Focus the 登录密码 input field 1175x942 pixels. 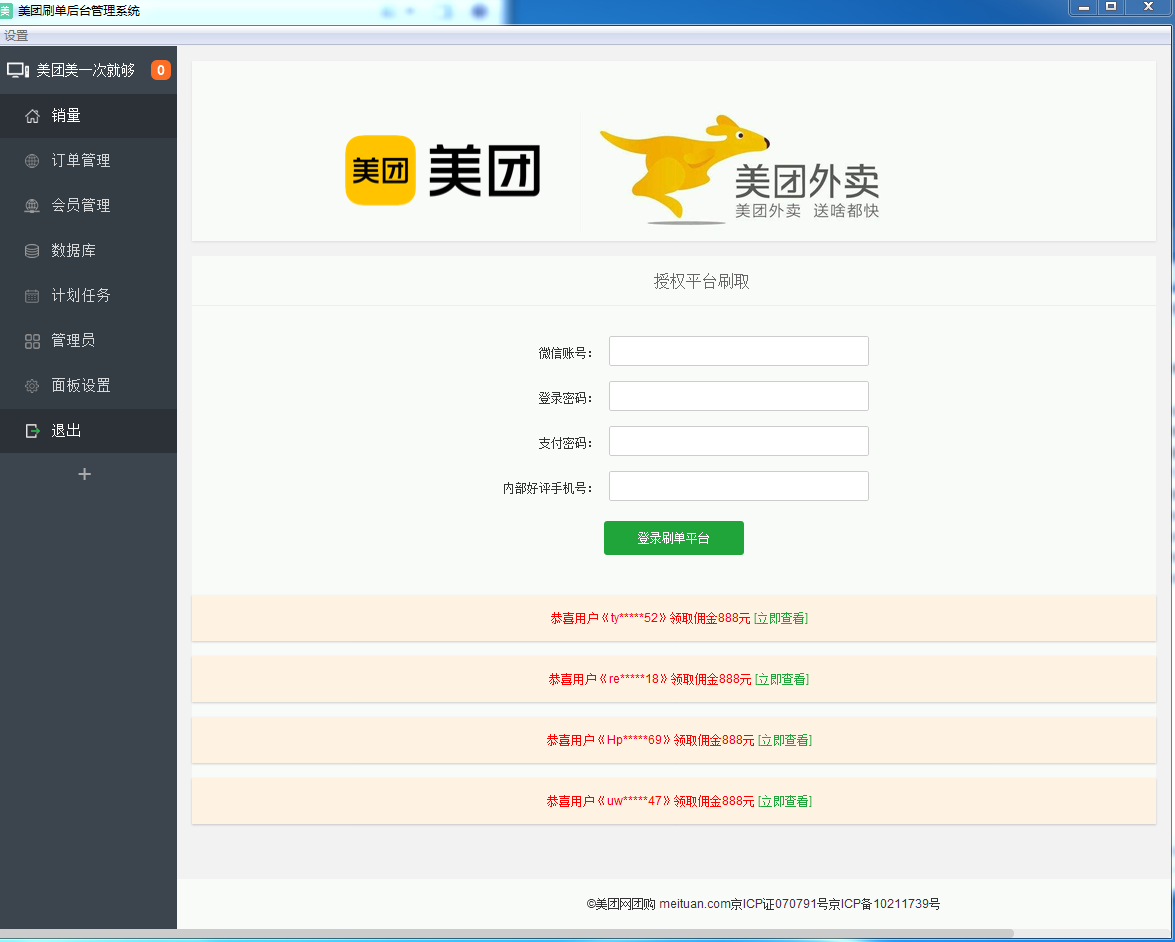tap(739, 396)
